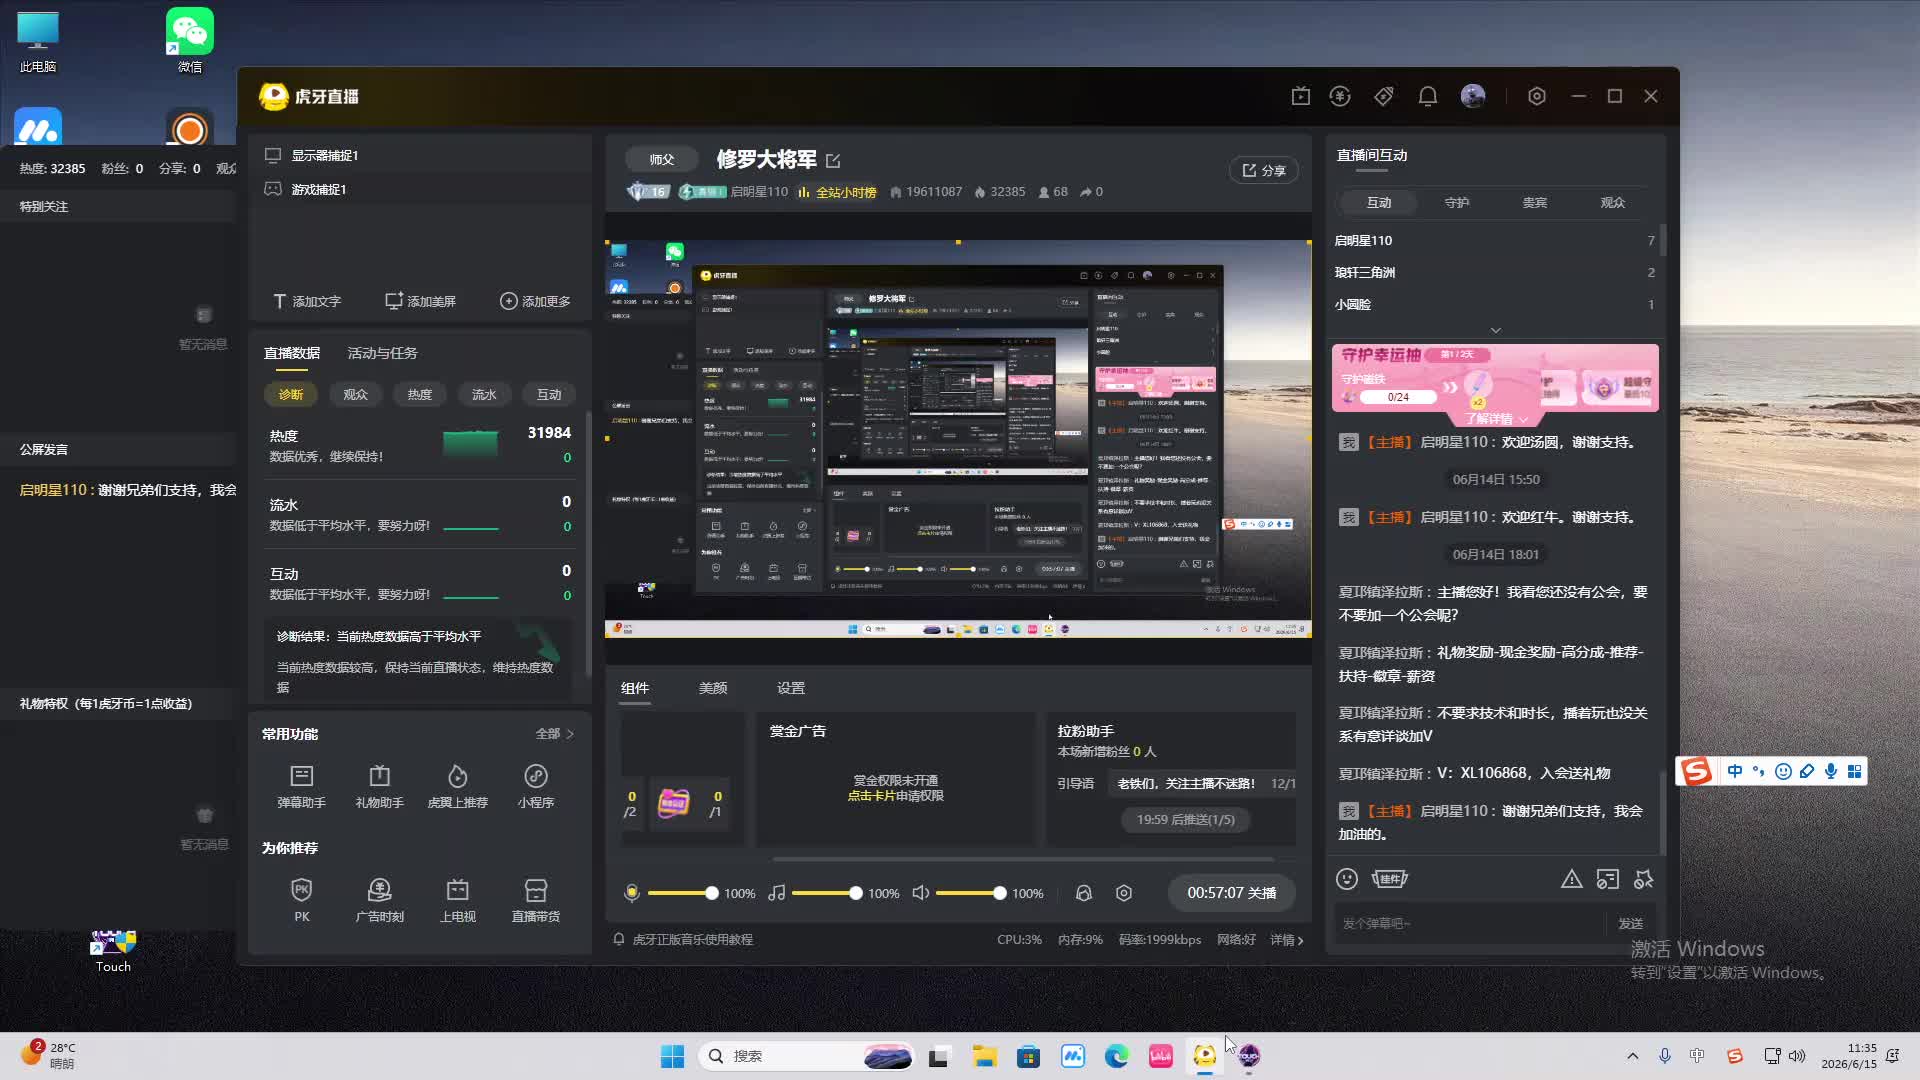Switch to the 直播数据 tab
The image size is (1920, 1080).
[292, 353]
